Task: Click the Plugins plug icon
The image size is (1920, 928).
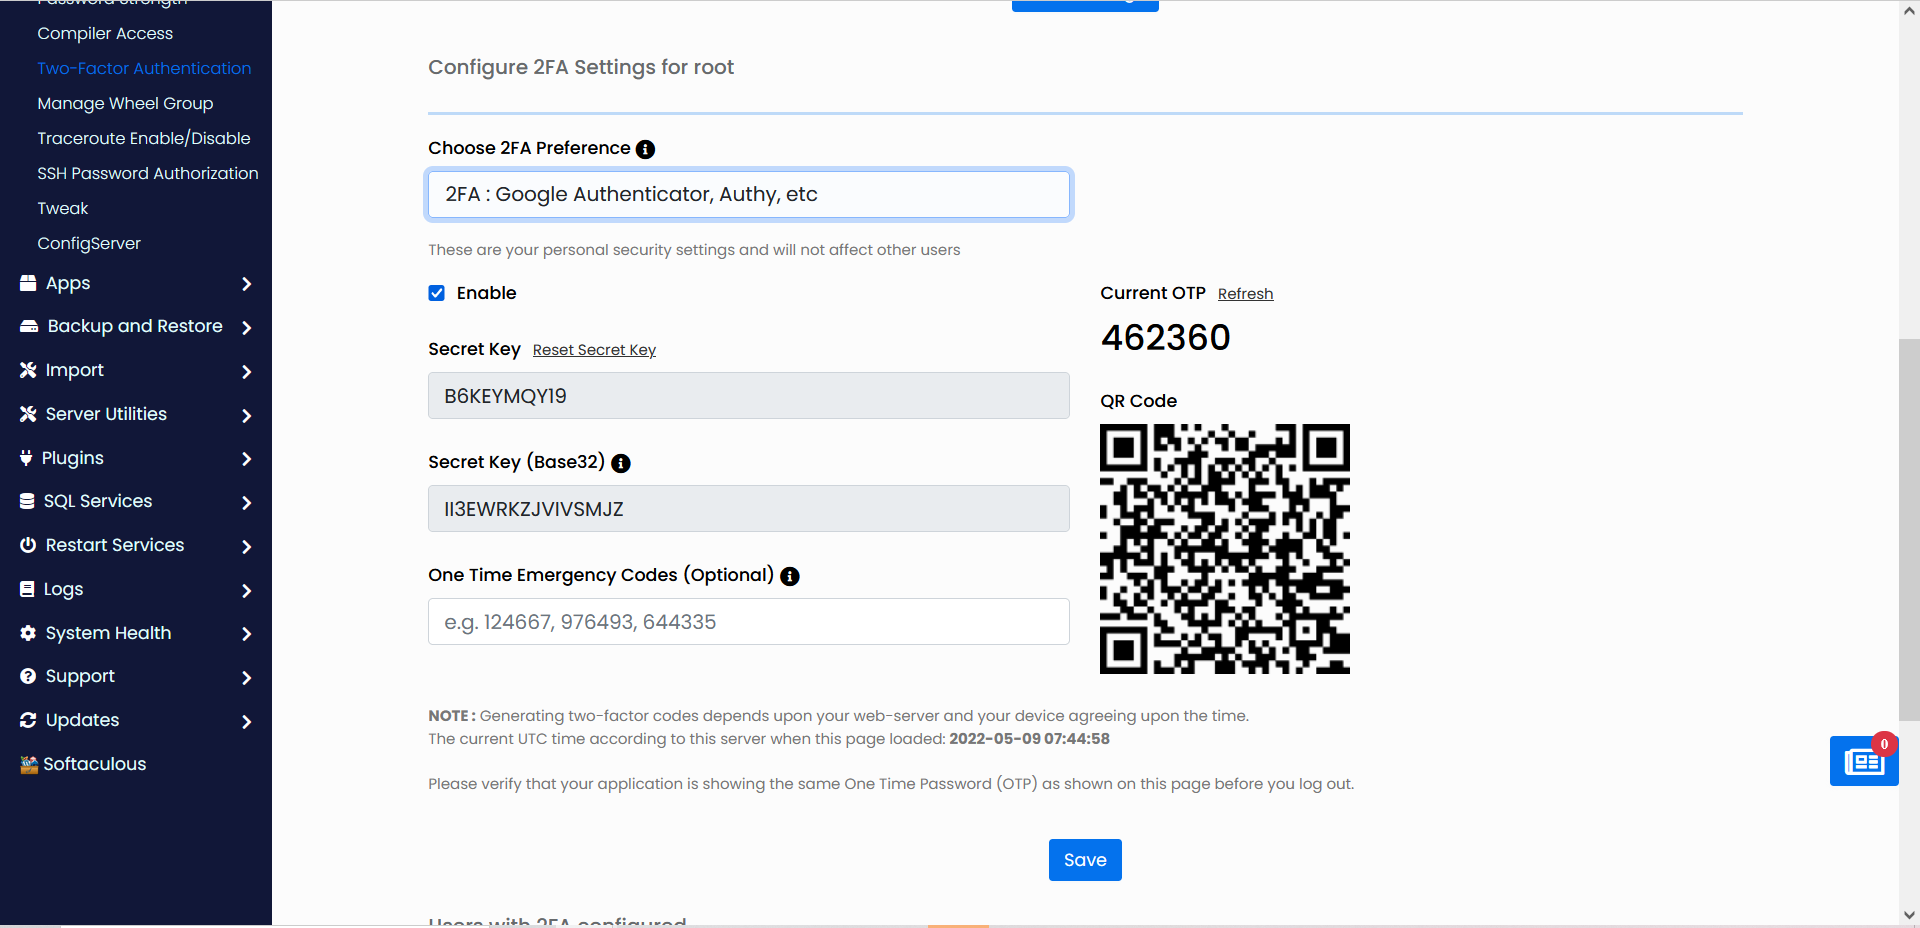Action: (x=26, y=458)
